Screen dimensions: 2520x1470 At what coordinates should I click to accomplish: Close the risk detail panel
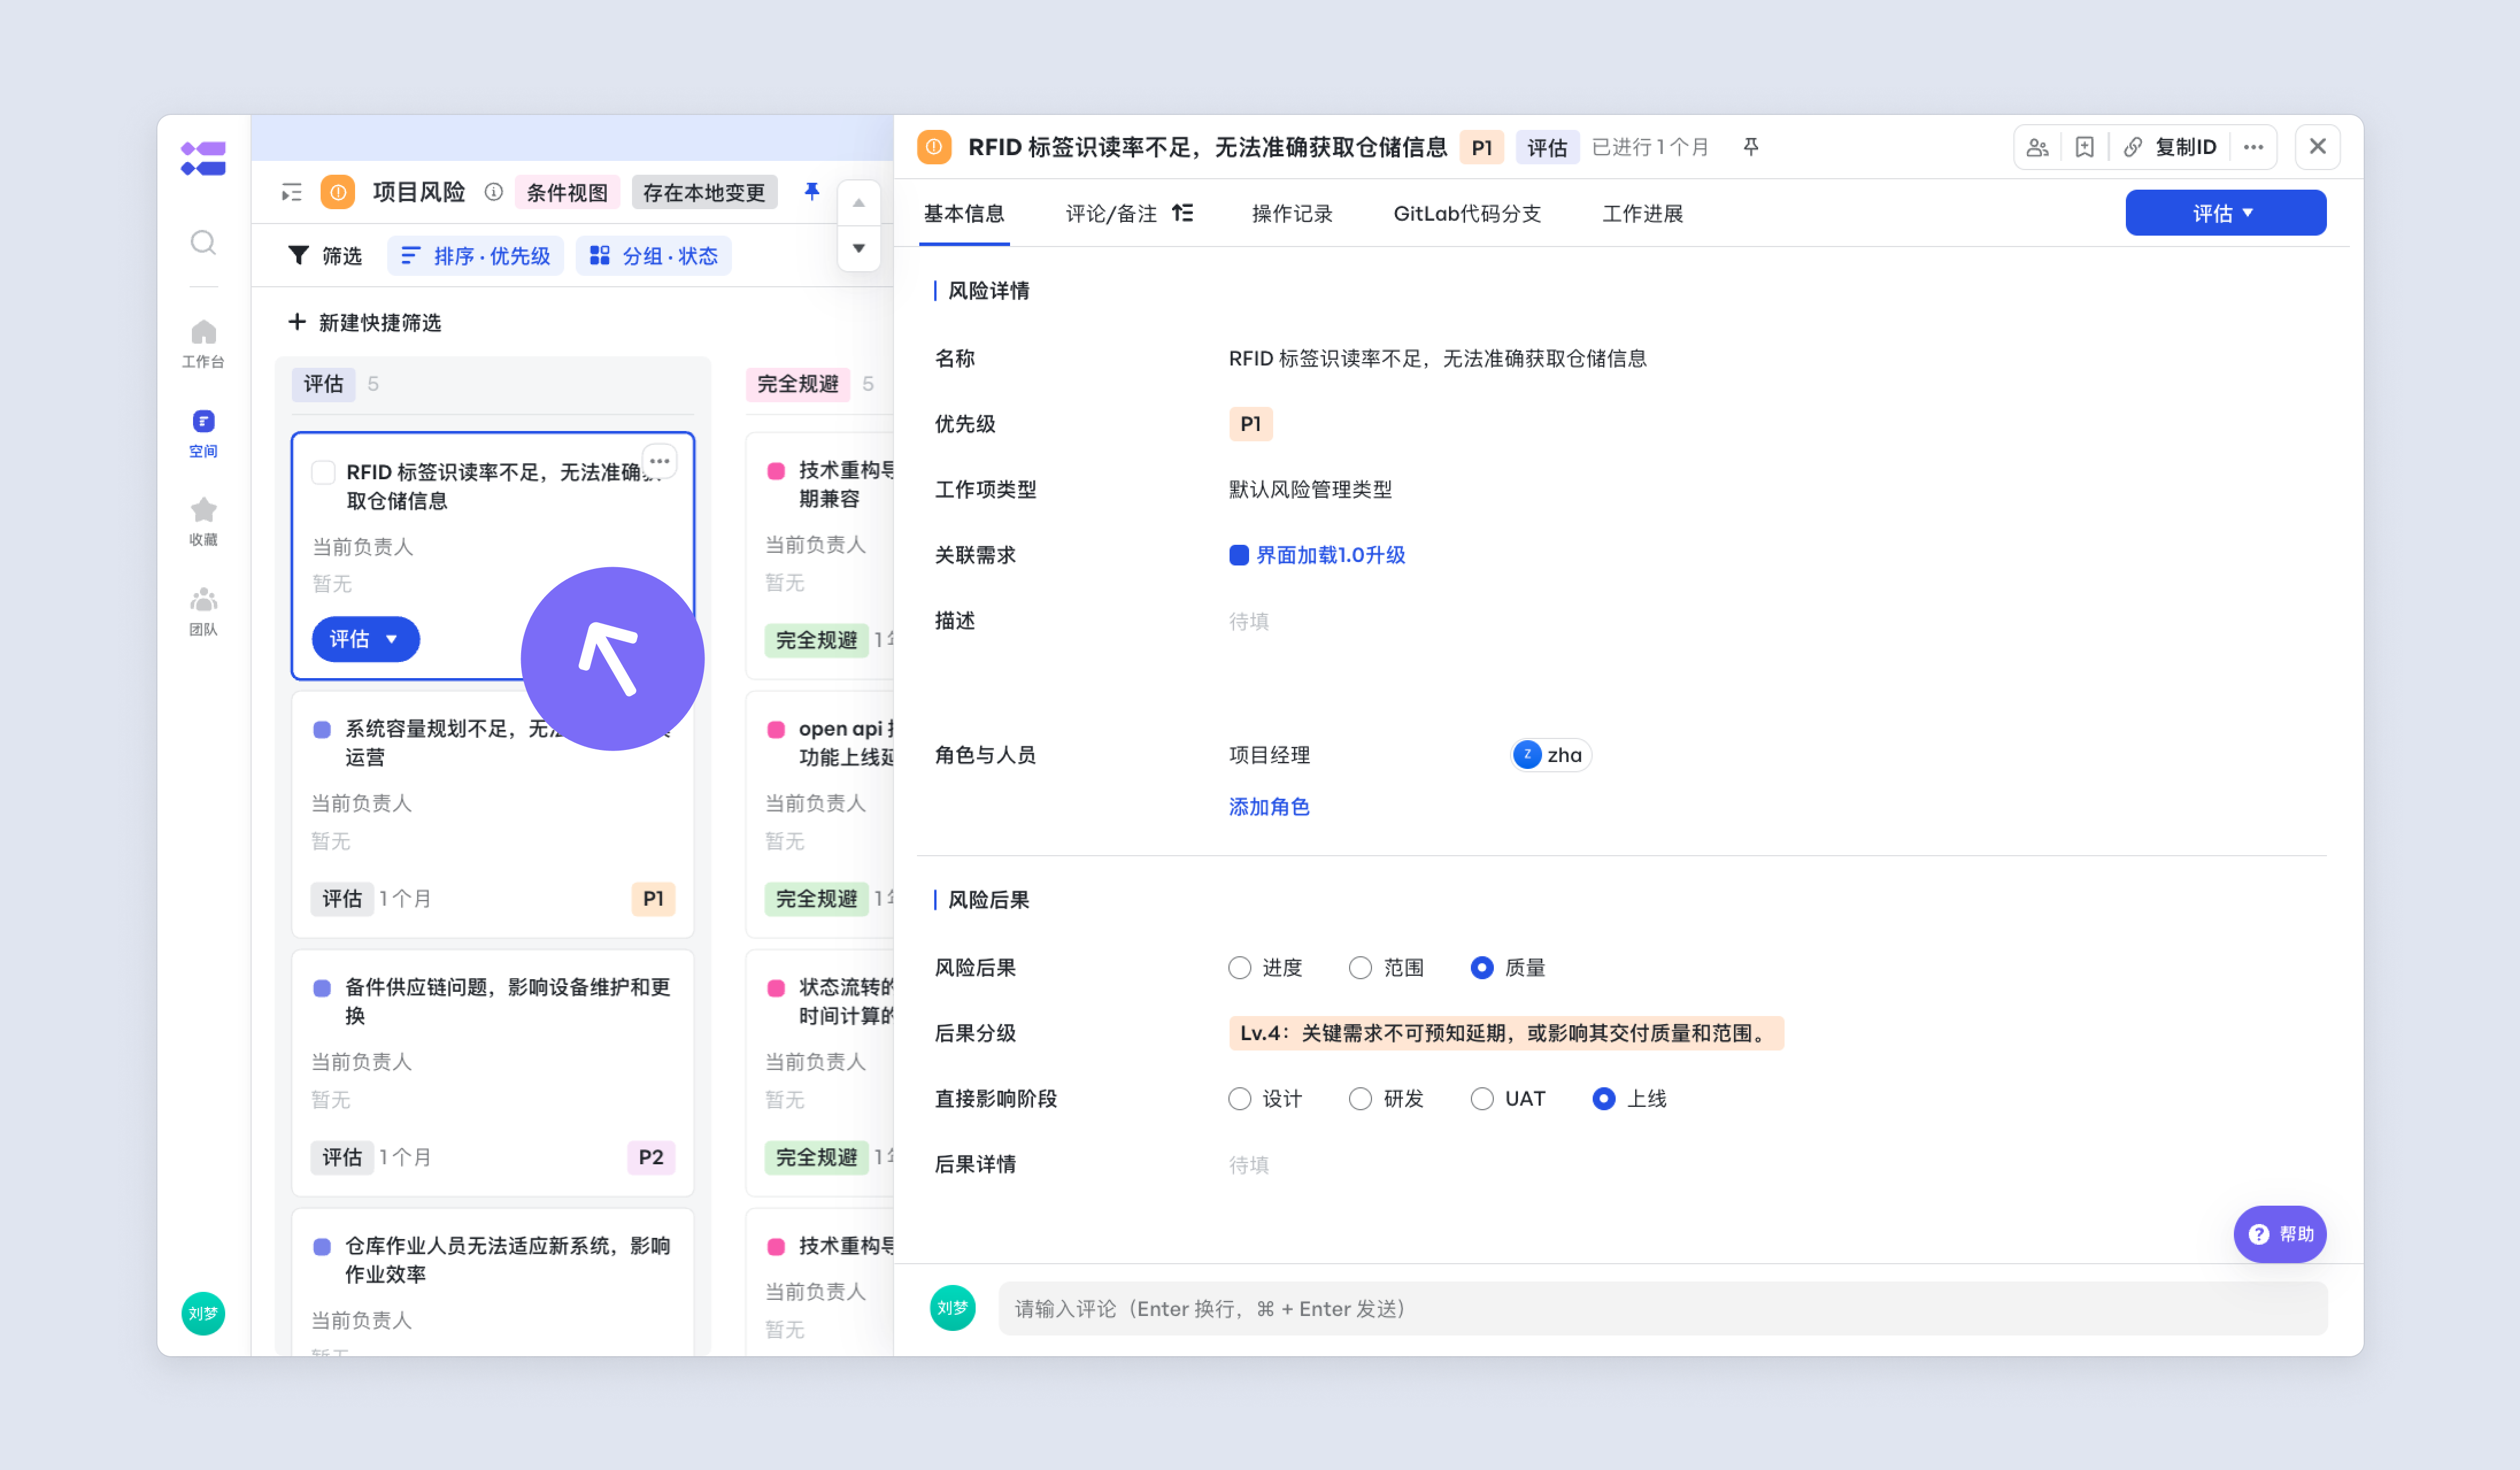coord(2317,147)
